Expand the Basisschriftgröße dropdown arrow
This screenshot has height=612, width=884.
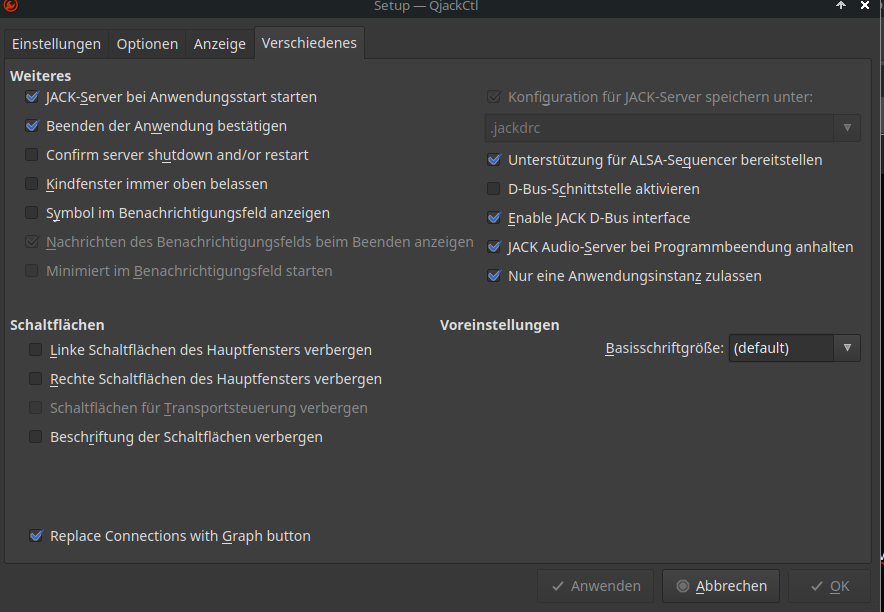point(847,348)
